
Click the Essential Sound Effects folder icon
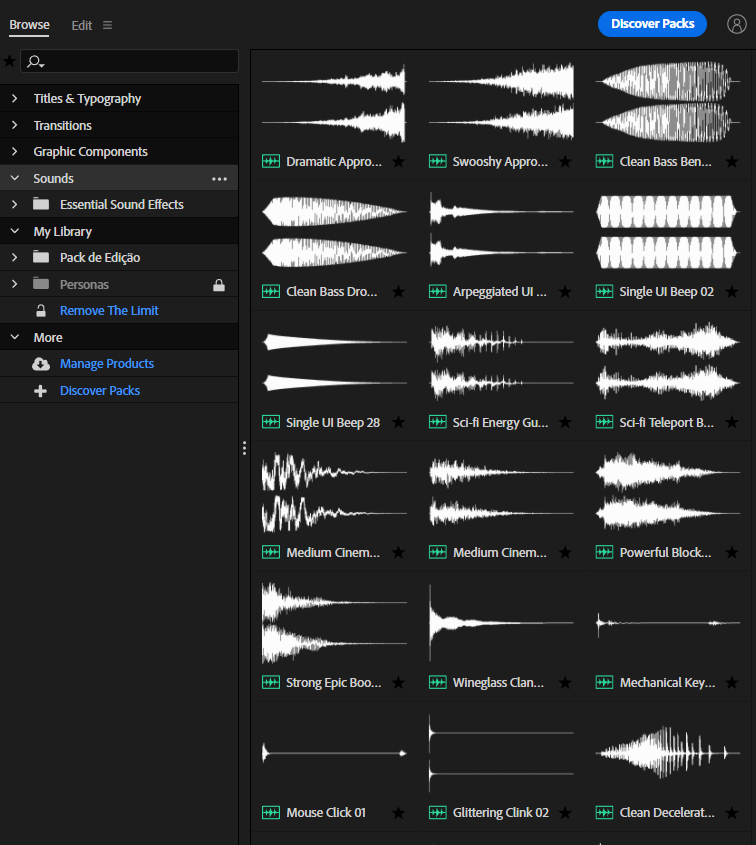click(x=41, y=204)
